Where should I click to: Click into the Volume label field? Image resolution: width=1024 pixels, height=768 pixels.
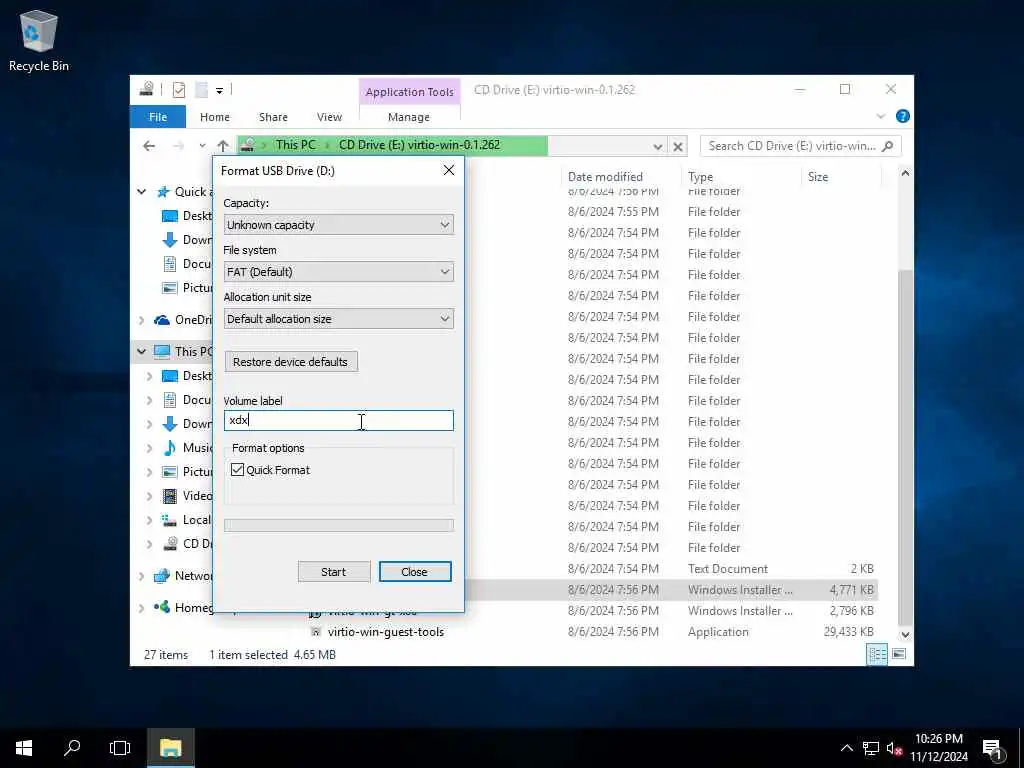point(338,421)
